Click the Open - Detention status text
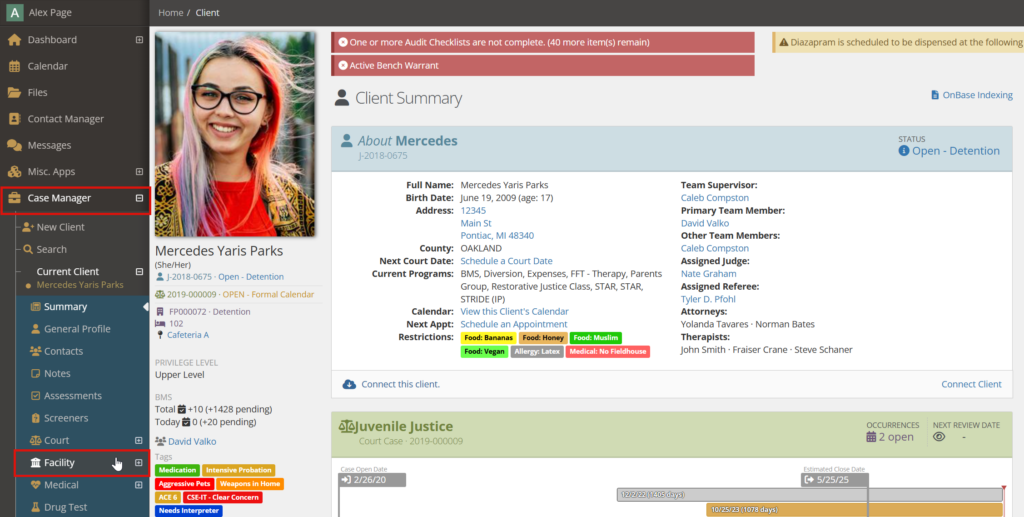Screen dimensions: 1024x517 pyautogui.click(x=956, y=151)
